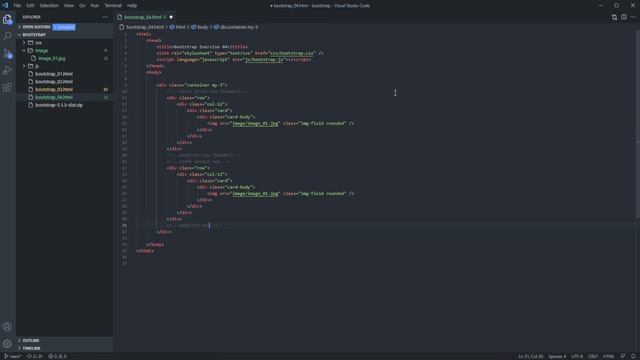This screenshot has width=640, height=360.
Task: Follow the css/bootstrap.css link in code
Action: [x=292, y=53]
